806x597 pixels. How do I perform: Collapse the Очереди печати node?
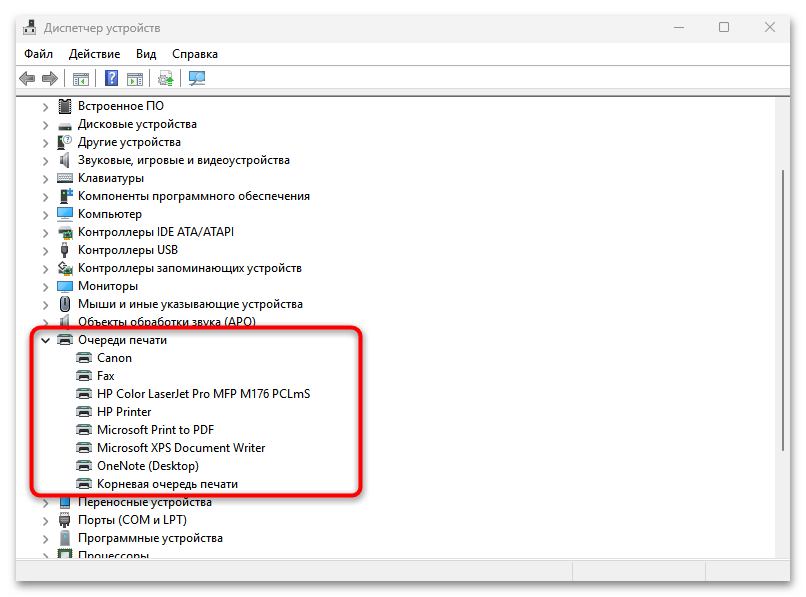pyautogui.click(x=45, y=340)
